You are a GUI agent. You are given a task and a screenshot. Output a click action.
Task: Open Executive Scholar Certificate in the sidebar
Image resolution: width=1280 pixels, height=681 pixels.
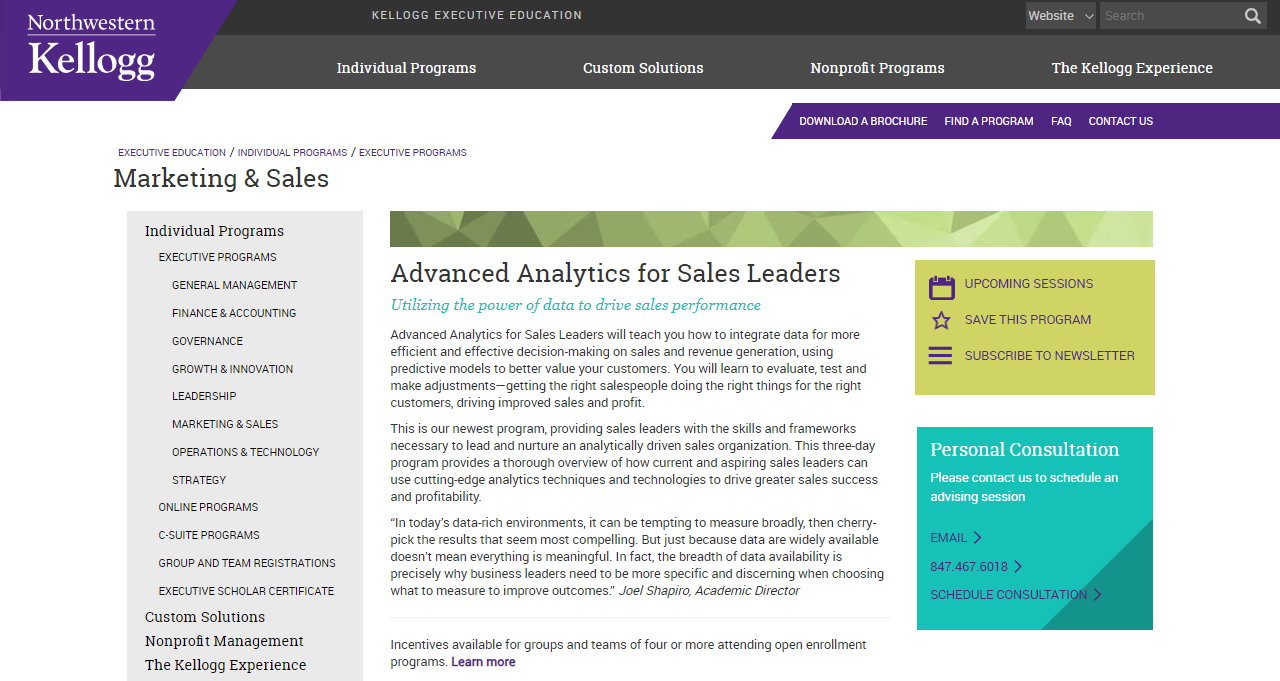tap(246, 591)
